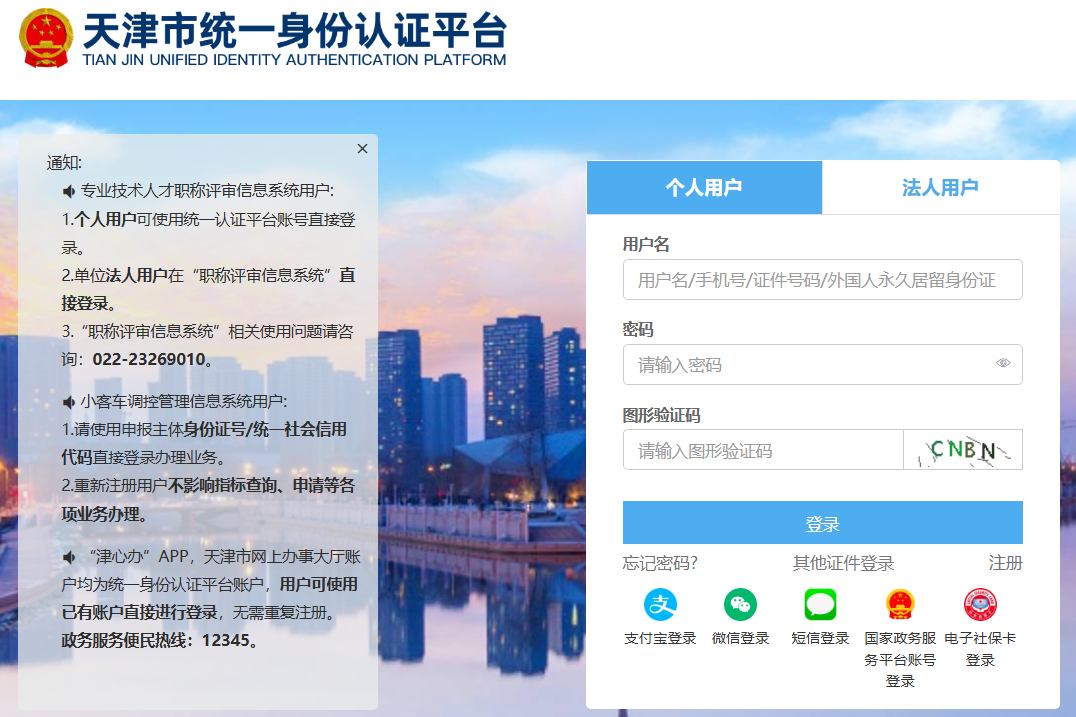Image resolution: width=1076 pixels, height=717 pixels.
Task: Click the Alipay login icon
Action: [x=660, y=605]
